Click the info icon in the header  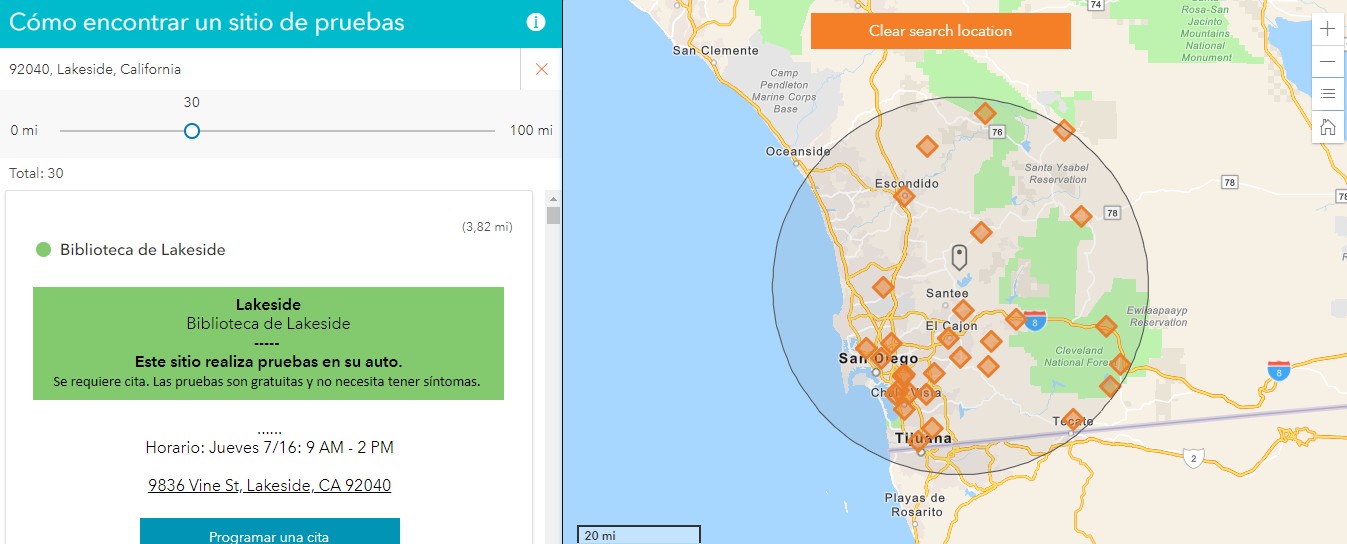point(536,23)
